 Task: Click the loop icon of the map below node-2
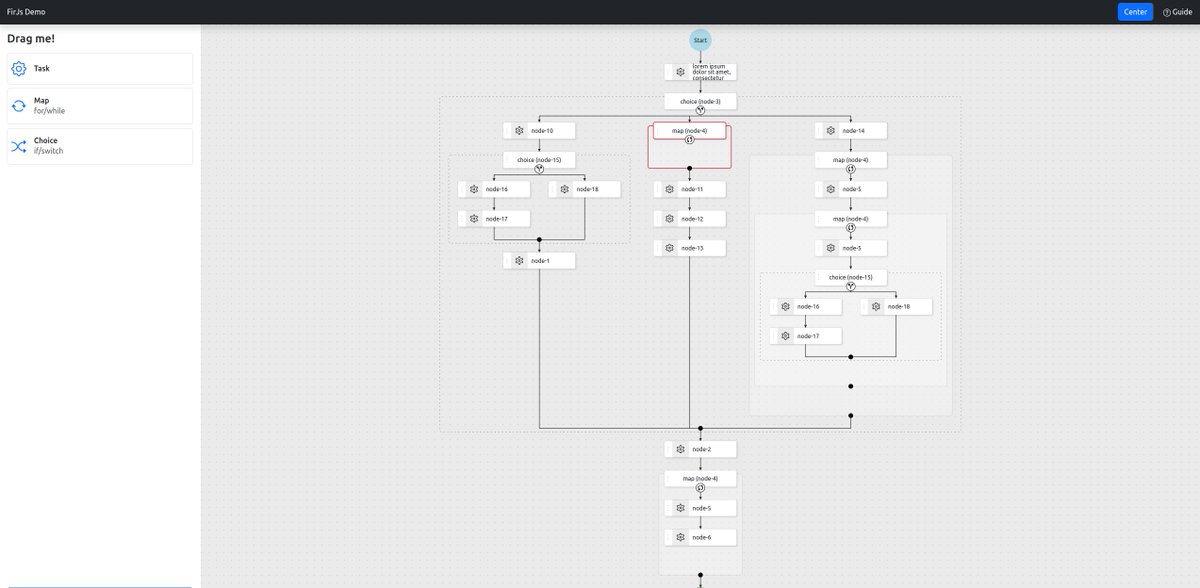pos(700,488)
